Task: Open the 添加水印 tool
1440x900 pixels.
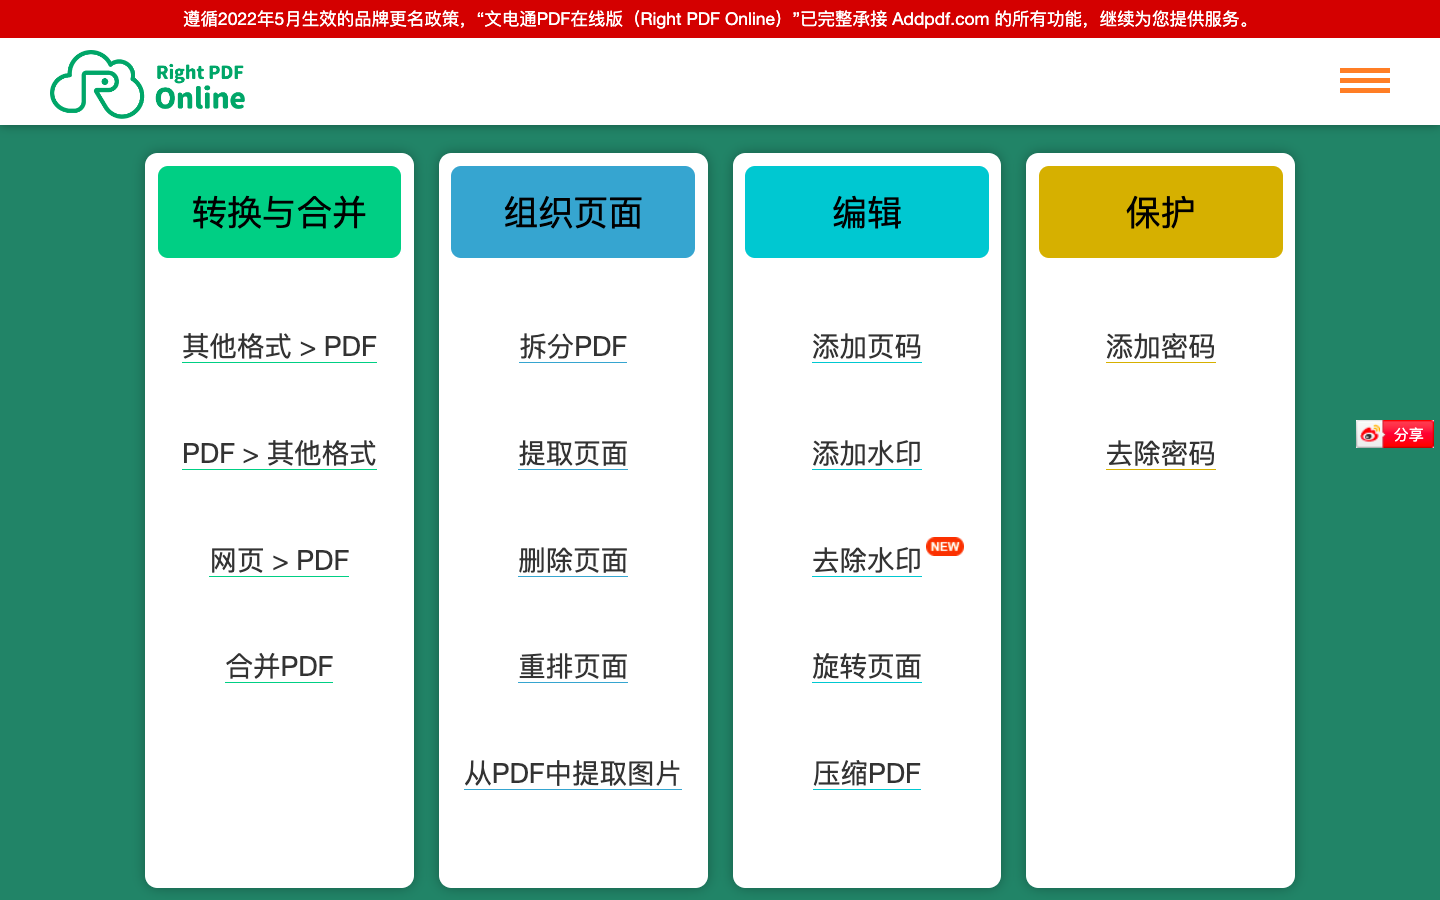Action: 866,454
